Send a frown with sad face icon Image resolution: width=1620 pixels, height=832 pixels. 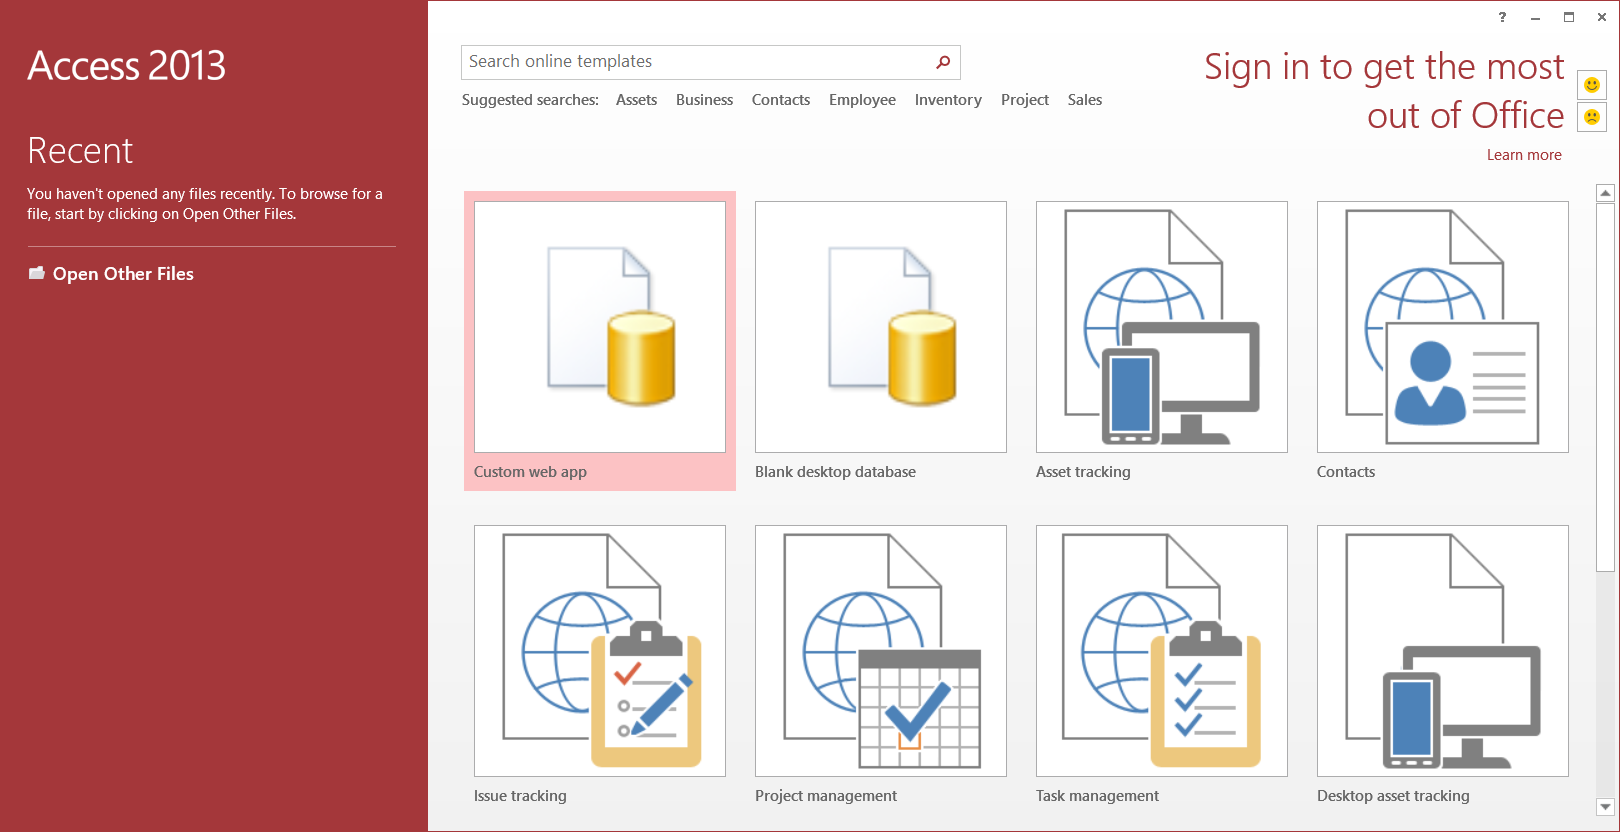pyautogui.click(x=1592, y=117)
